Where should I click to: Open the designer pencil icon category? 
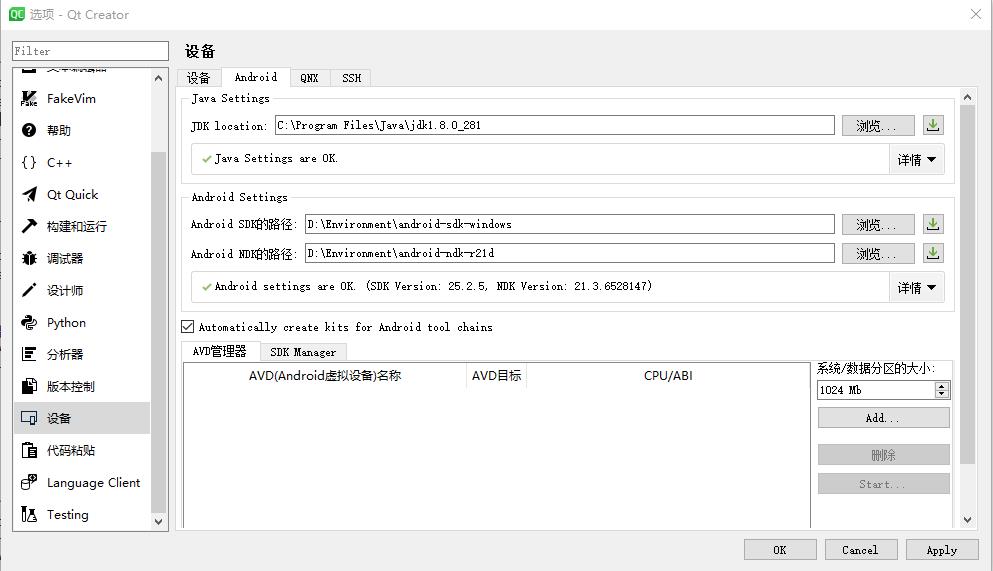29,290
